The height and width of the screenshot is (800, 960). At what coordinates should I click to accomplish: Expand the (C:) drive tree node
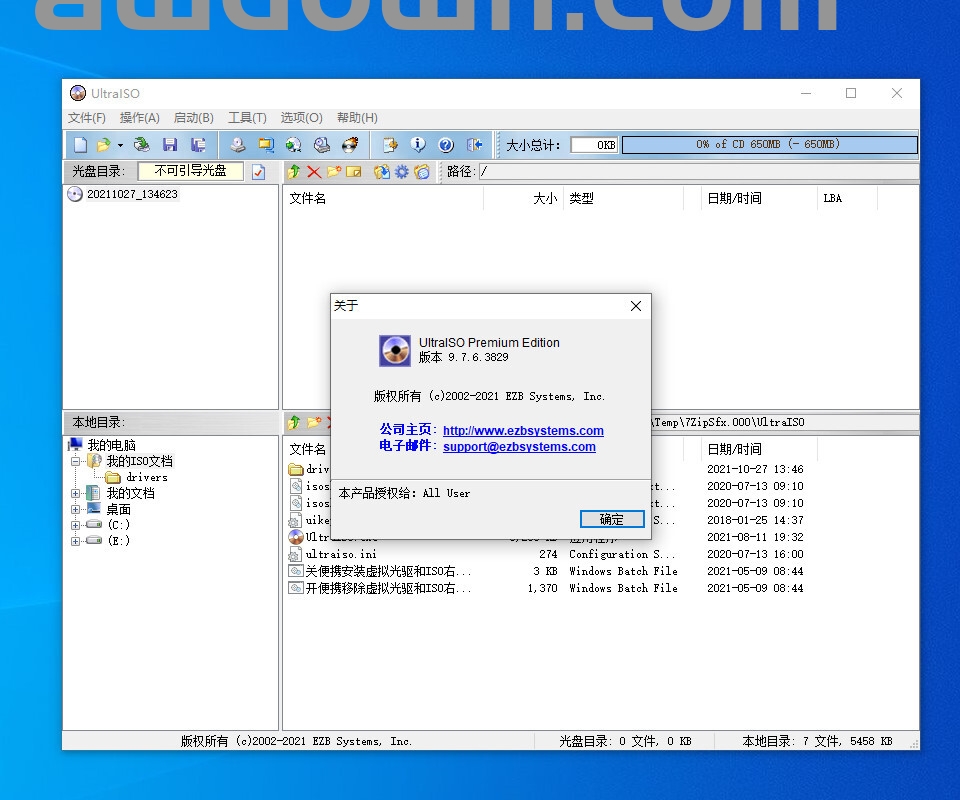pos(75,525)
